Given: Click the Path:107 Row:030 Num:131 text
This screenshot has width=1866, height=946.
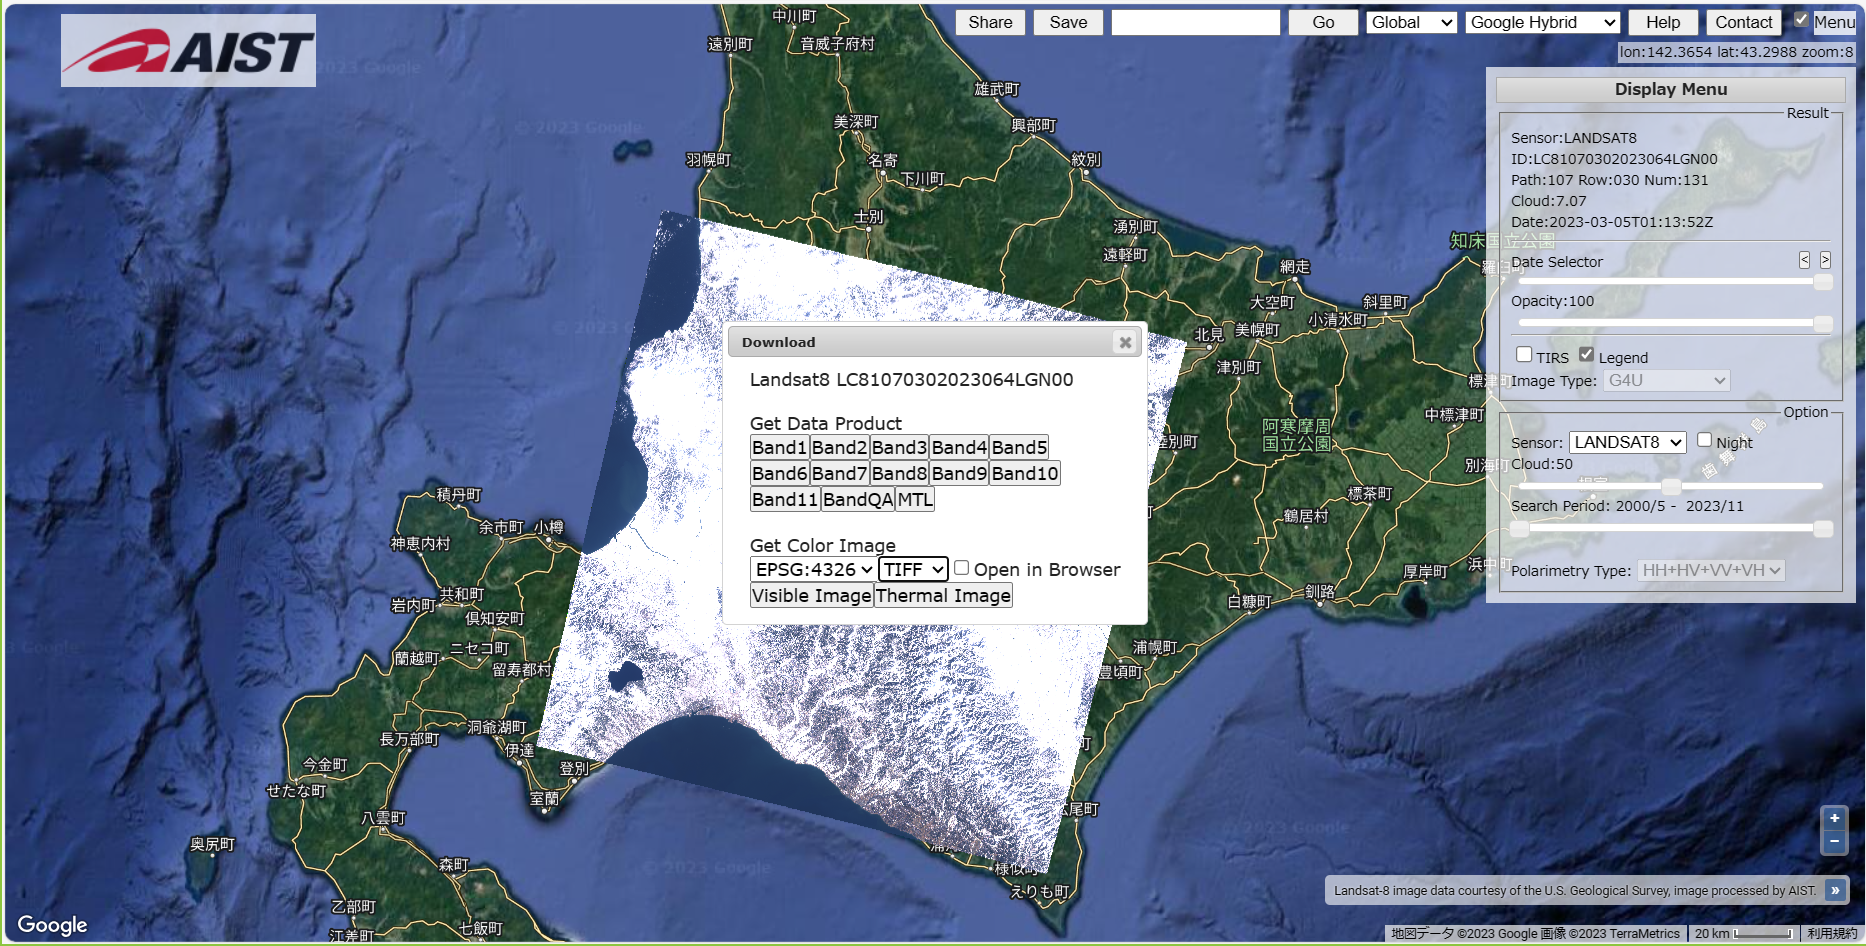Looking at the screenshot, I should coord(1609,180).
